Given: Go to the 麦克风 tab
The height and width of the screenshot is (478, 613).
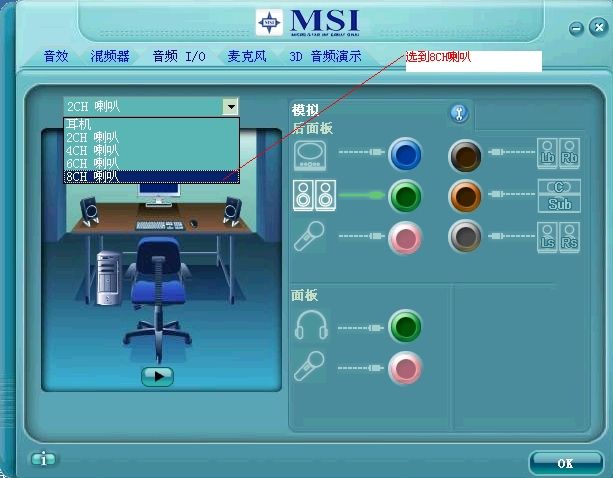Looking at the screenshot, I should coord(247,56).
